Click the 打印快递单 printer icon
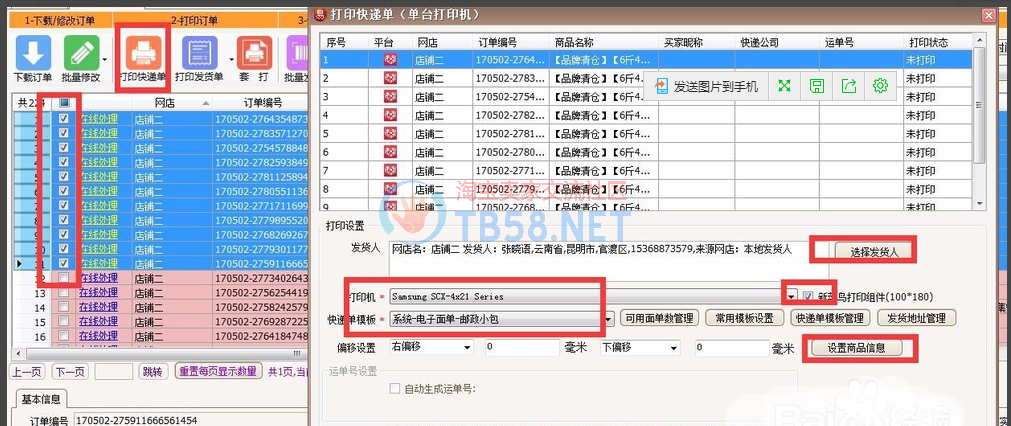 [143, 50]
